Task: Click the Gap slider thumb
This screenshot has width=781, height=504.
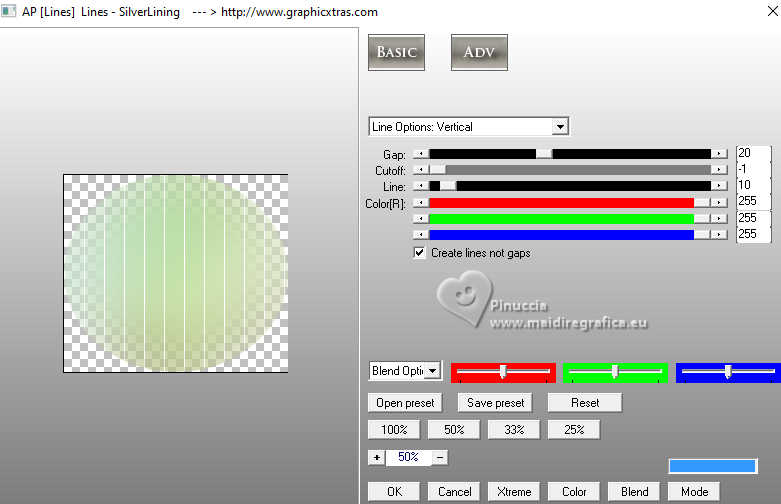Action: point(544,154)
